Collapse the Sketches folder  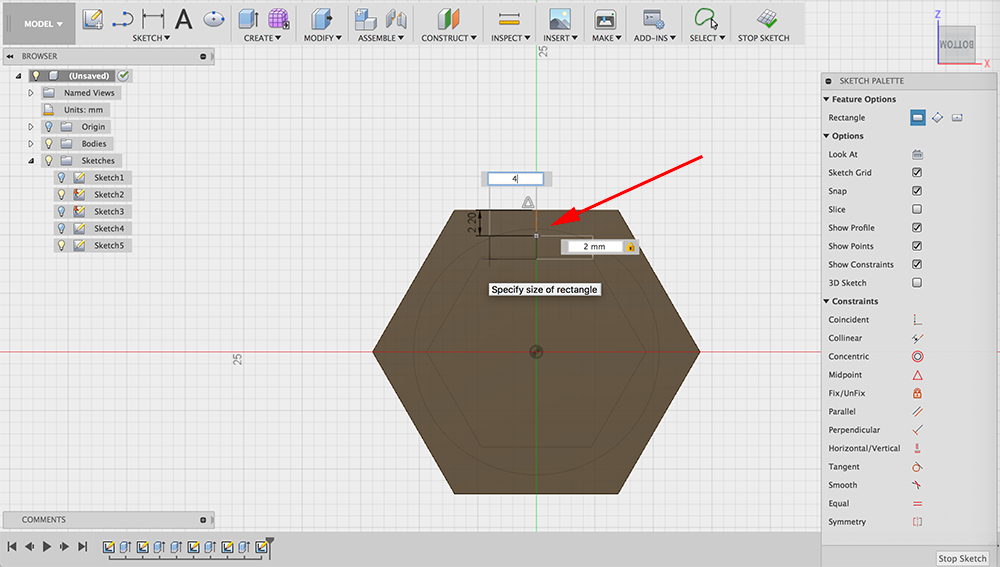(x=30, y=161)
